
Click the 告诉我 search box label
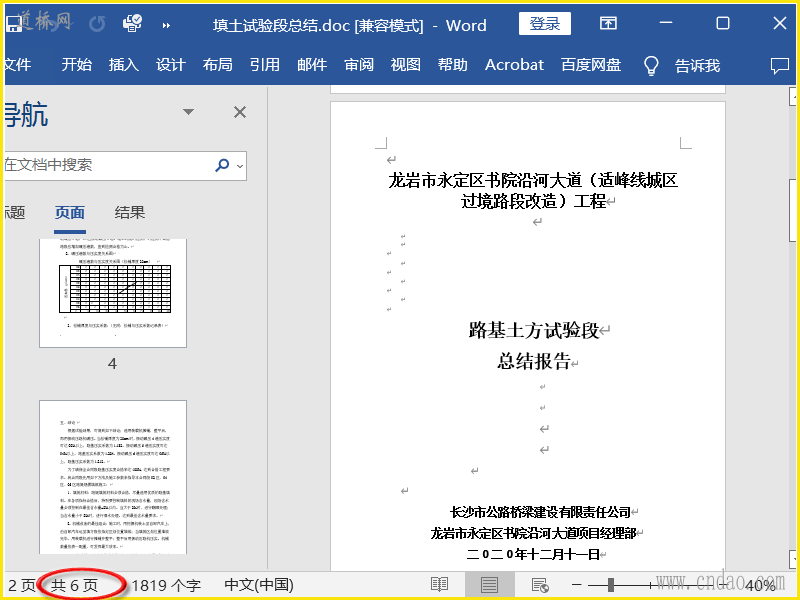697,65
